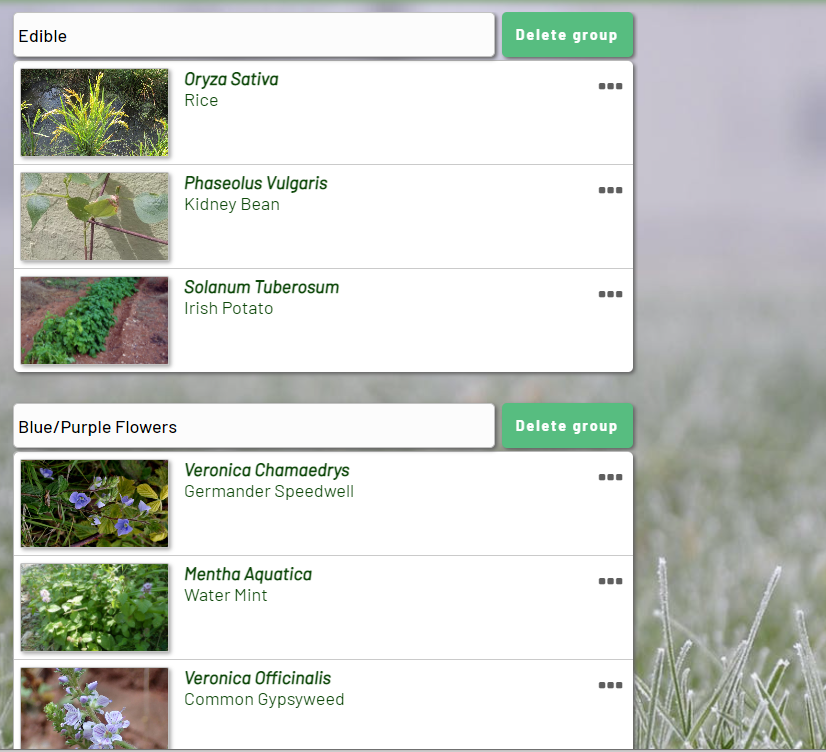
Task: Open the Oryza Sativa plant title
Action: point(231,79)
